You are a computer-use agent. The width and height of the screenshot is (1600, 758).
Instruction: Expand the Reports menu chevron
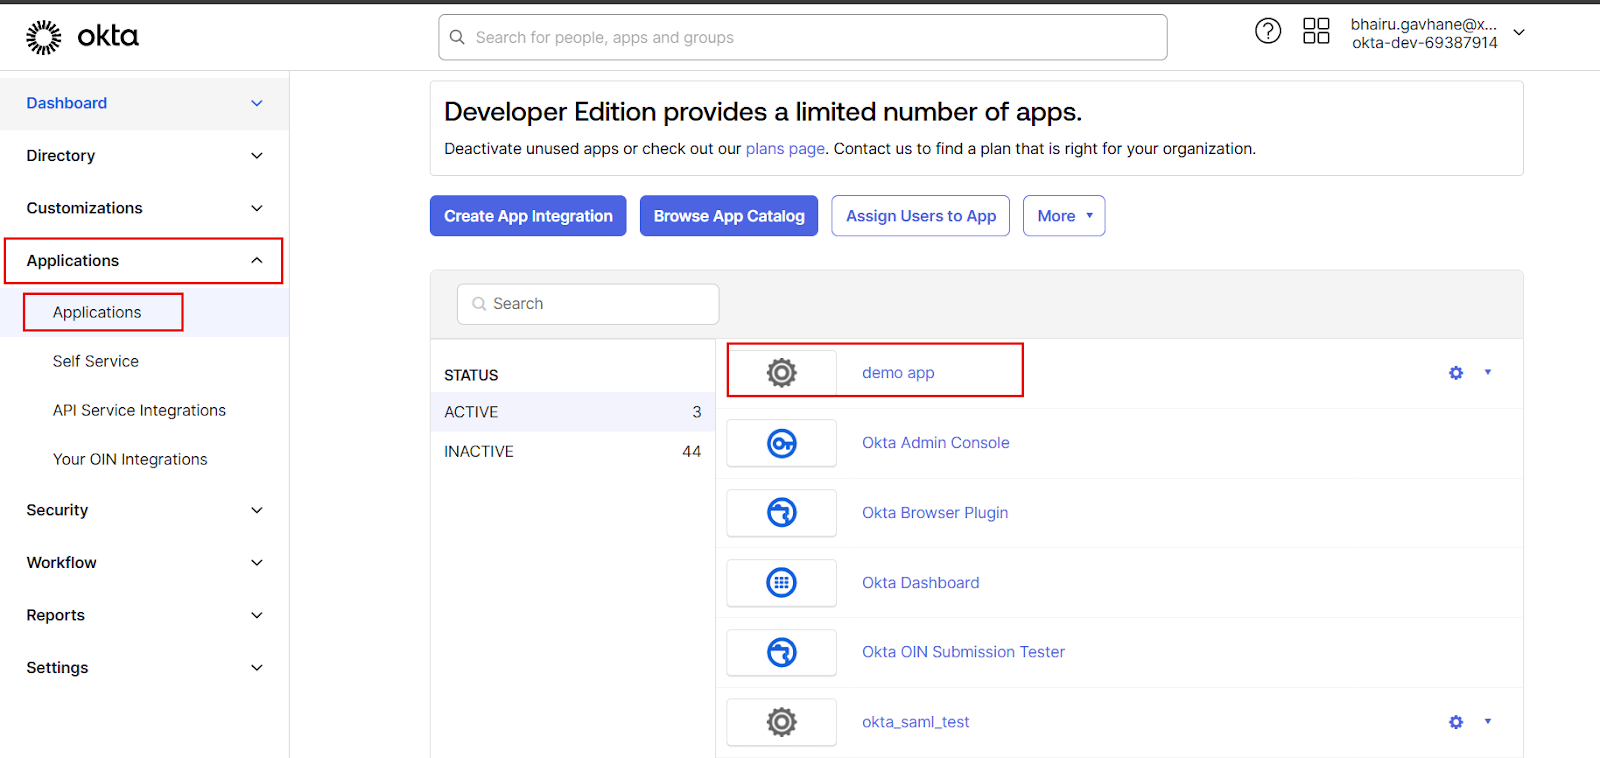[257, 615]
